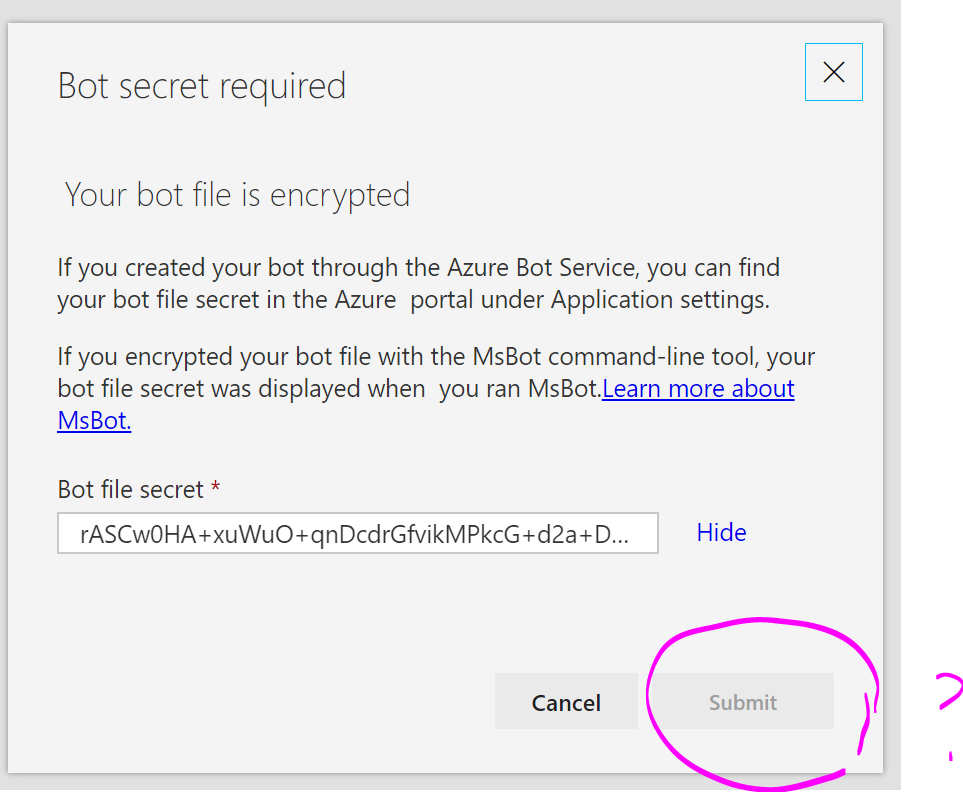Open the Learn more about MsBot link
This screenshot has height=792, width=963.
coord(698,388)
